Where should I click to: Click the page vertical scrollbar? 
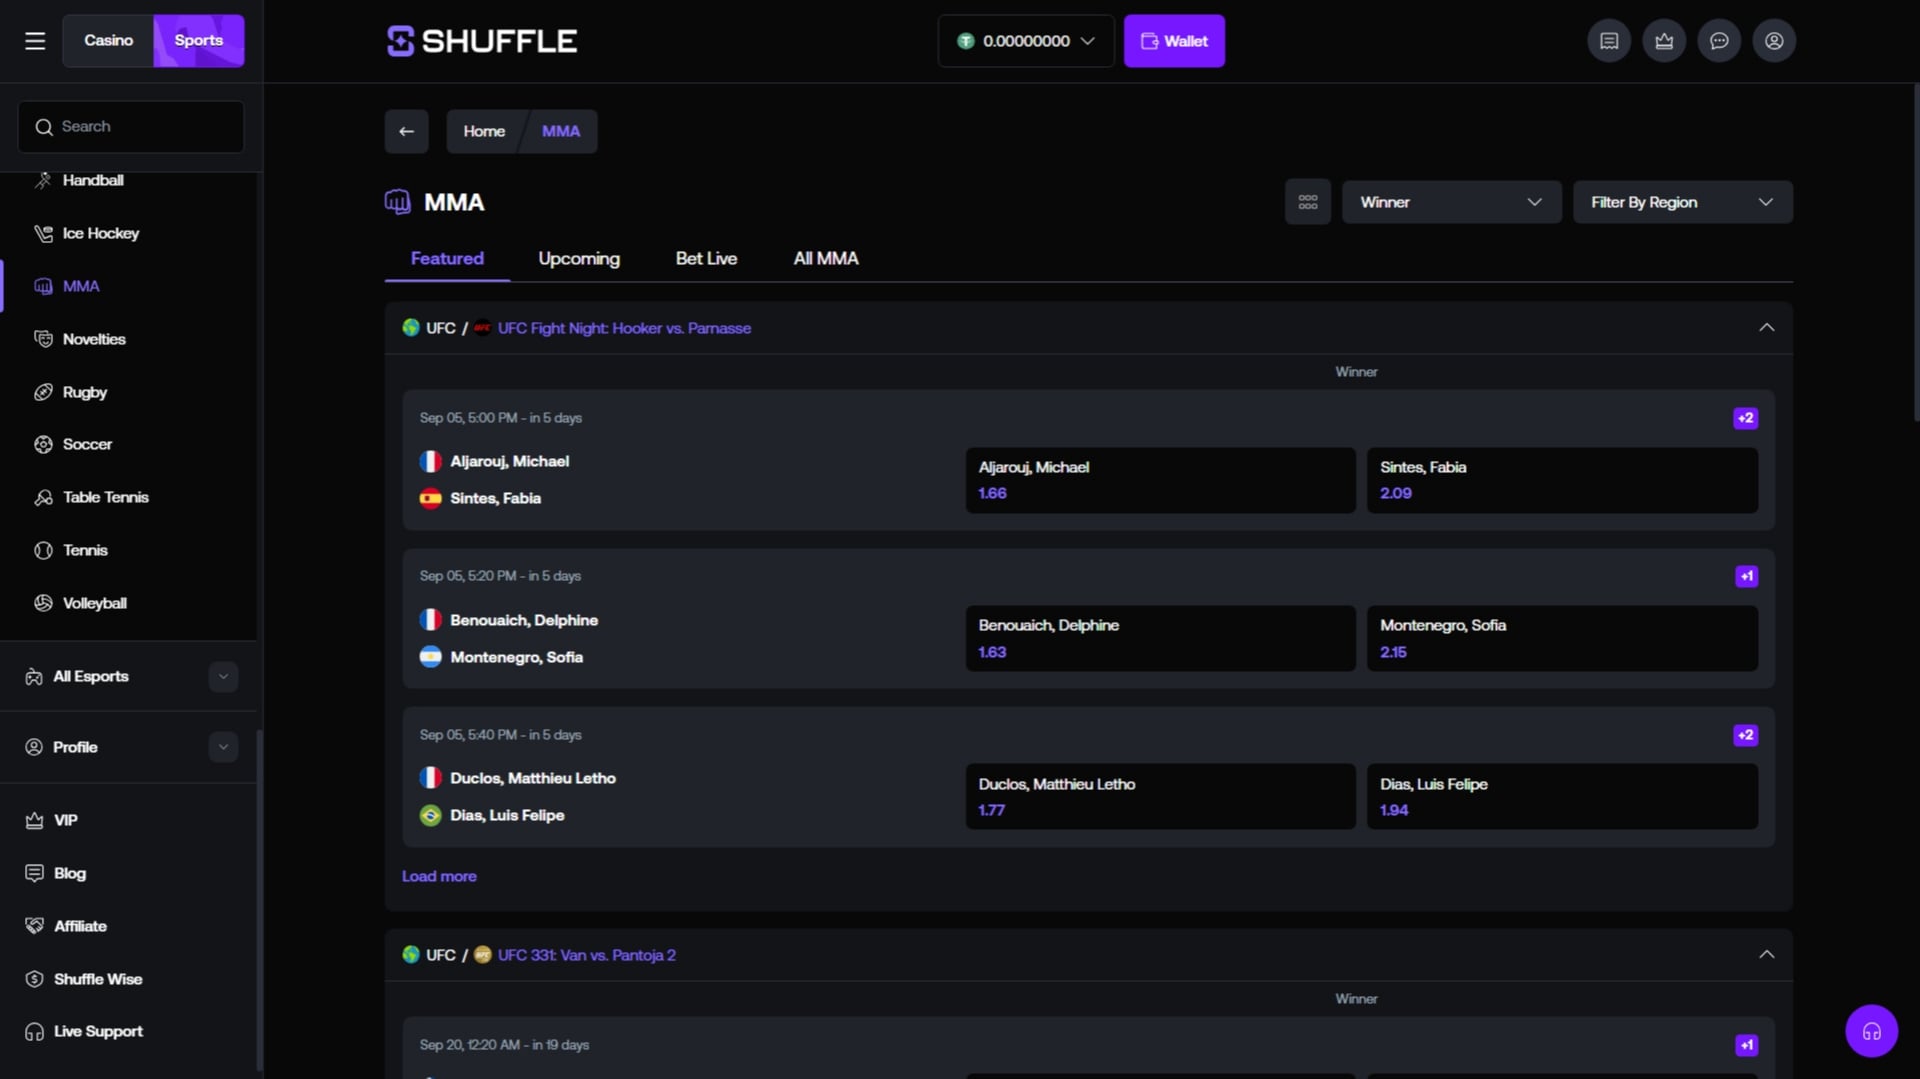tap(1916, 253)
